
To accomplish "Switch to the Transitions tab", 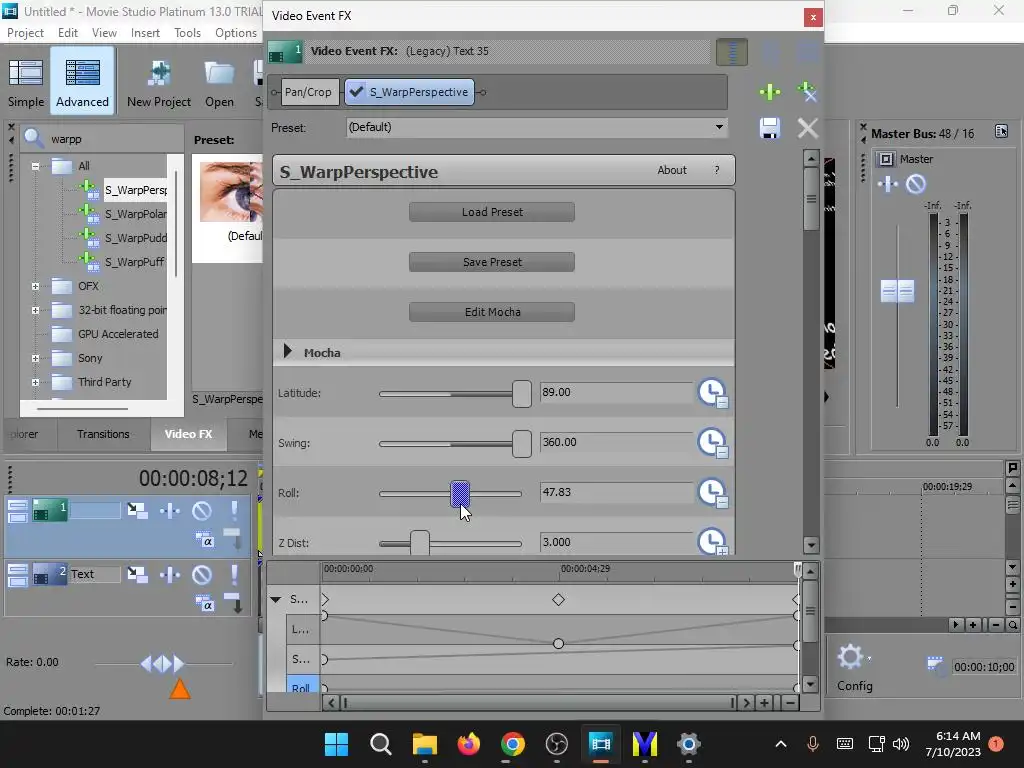I will tap(103, 434).
